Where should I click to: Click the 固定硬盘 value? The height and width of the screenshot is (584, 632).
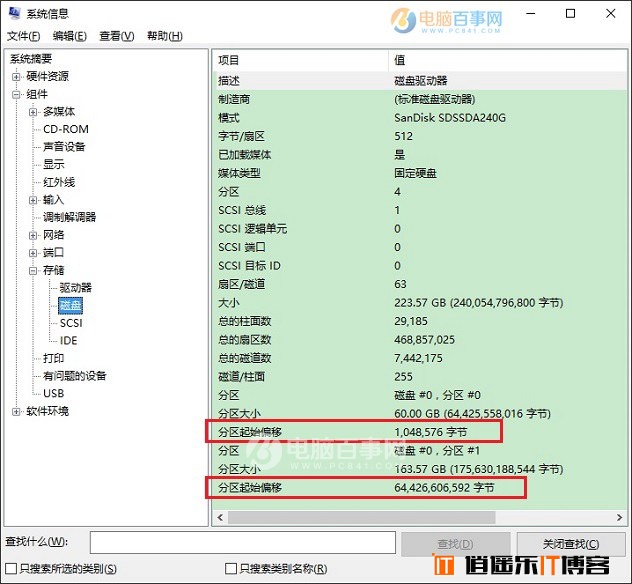pyautogui.click(x=415, y=173)
